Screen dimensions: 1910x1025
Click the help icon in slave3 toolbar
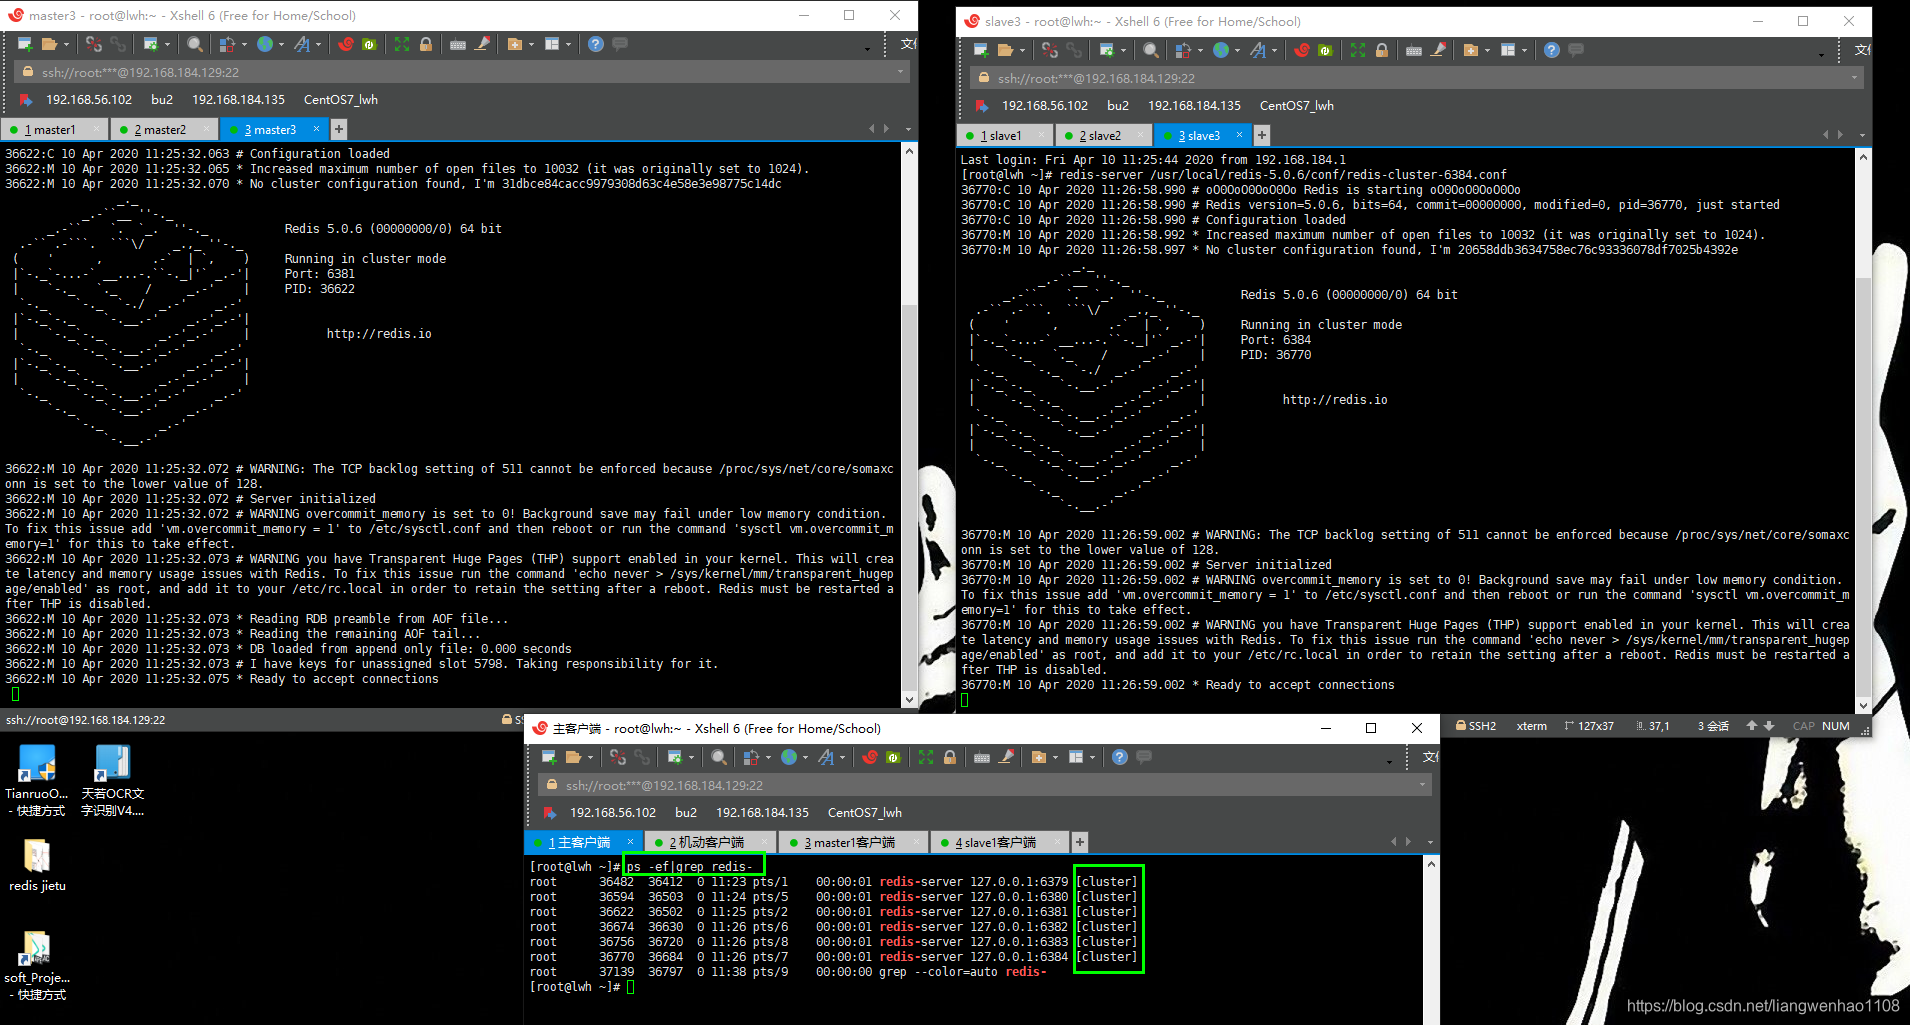(1552, 50)
